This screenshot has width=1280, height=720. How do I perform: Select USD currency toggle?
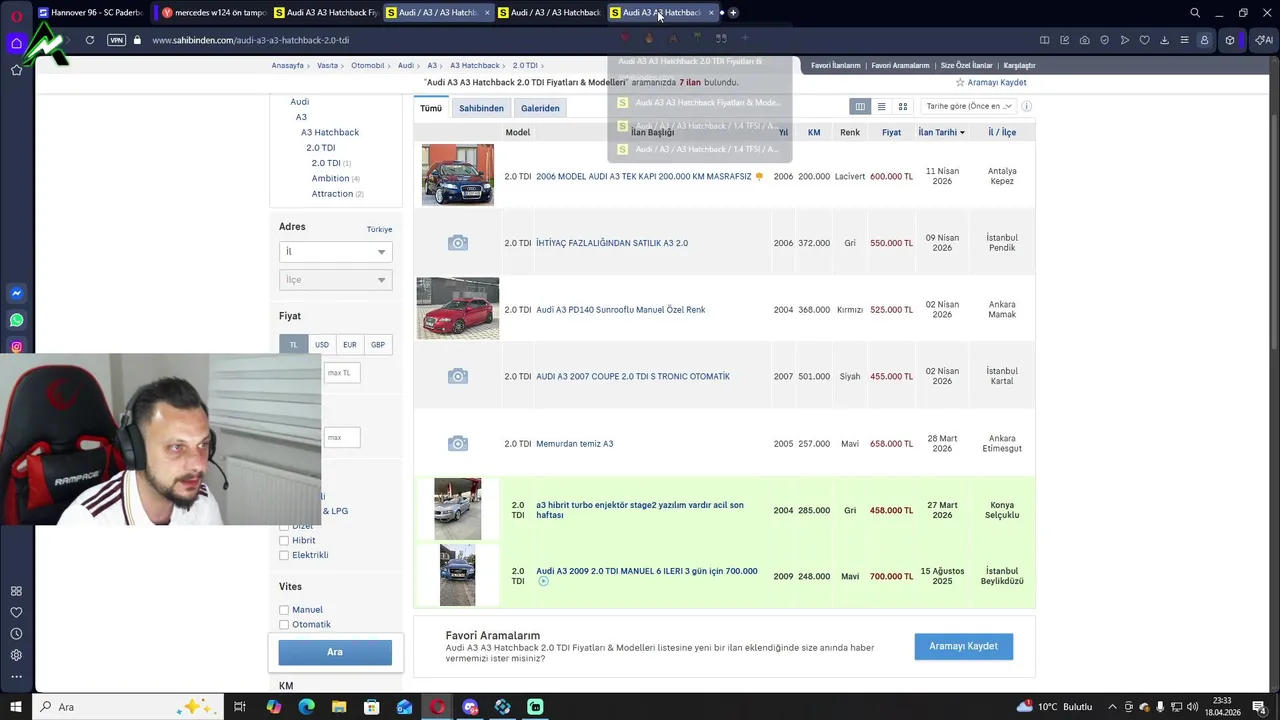(x=322, y=345)
